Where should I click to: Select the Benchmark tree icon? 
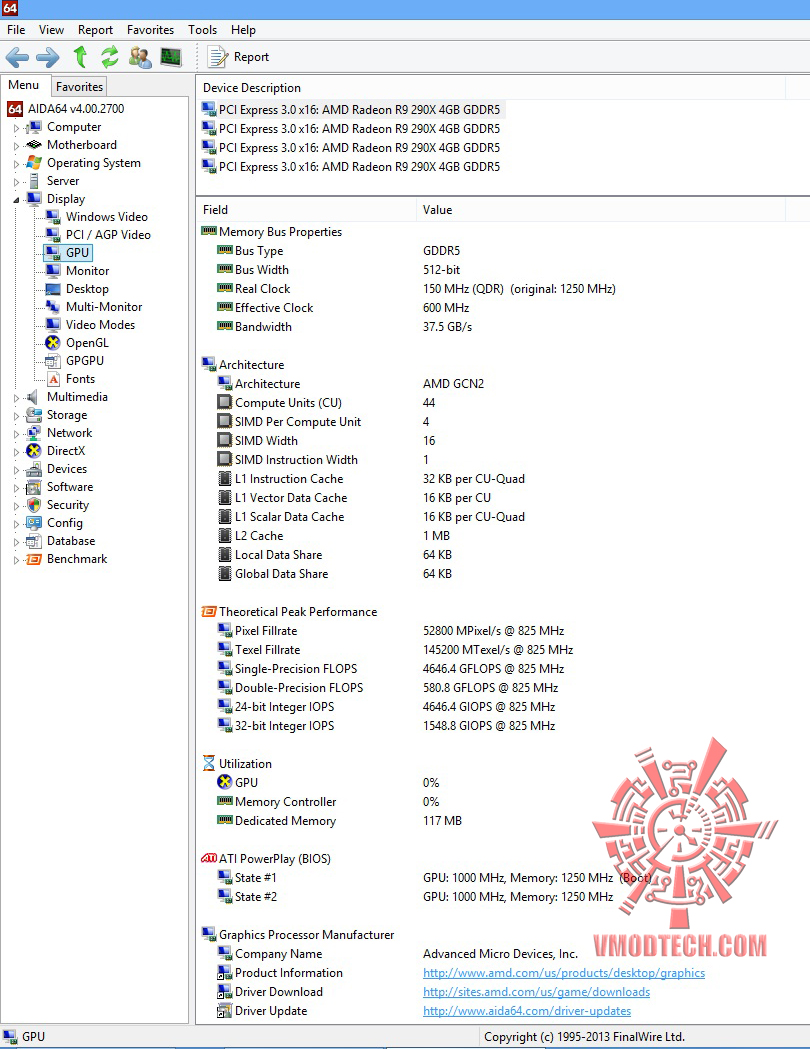tap(33, 559)
